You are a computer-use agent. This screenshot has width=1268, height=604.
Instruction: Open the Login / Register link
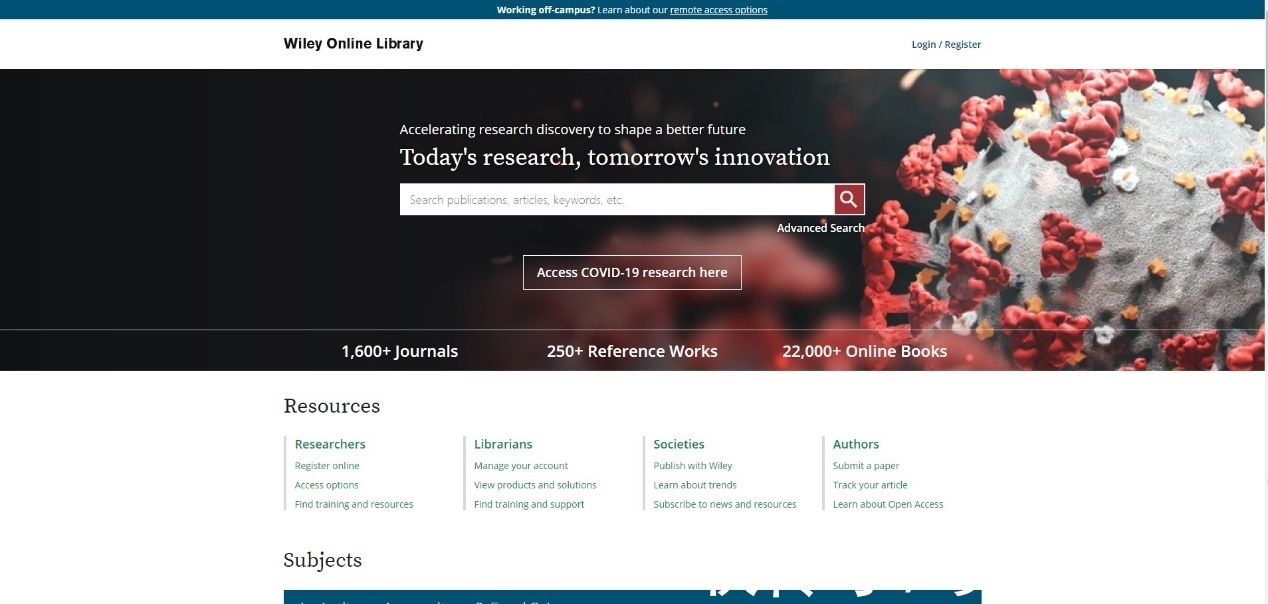(x=945, y=45)
